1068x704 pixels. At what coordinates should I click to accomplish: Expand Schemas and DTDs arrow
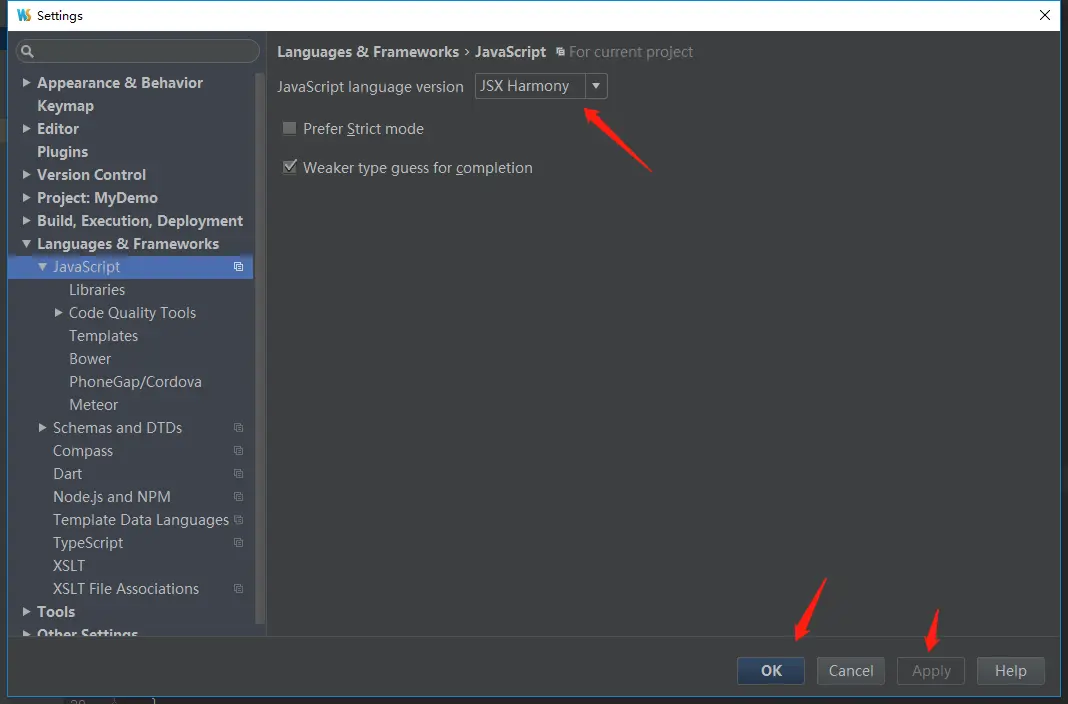click(42, 428)
